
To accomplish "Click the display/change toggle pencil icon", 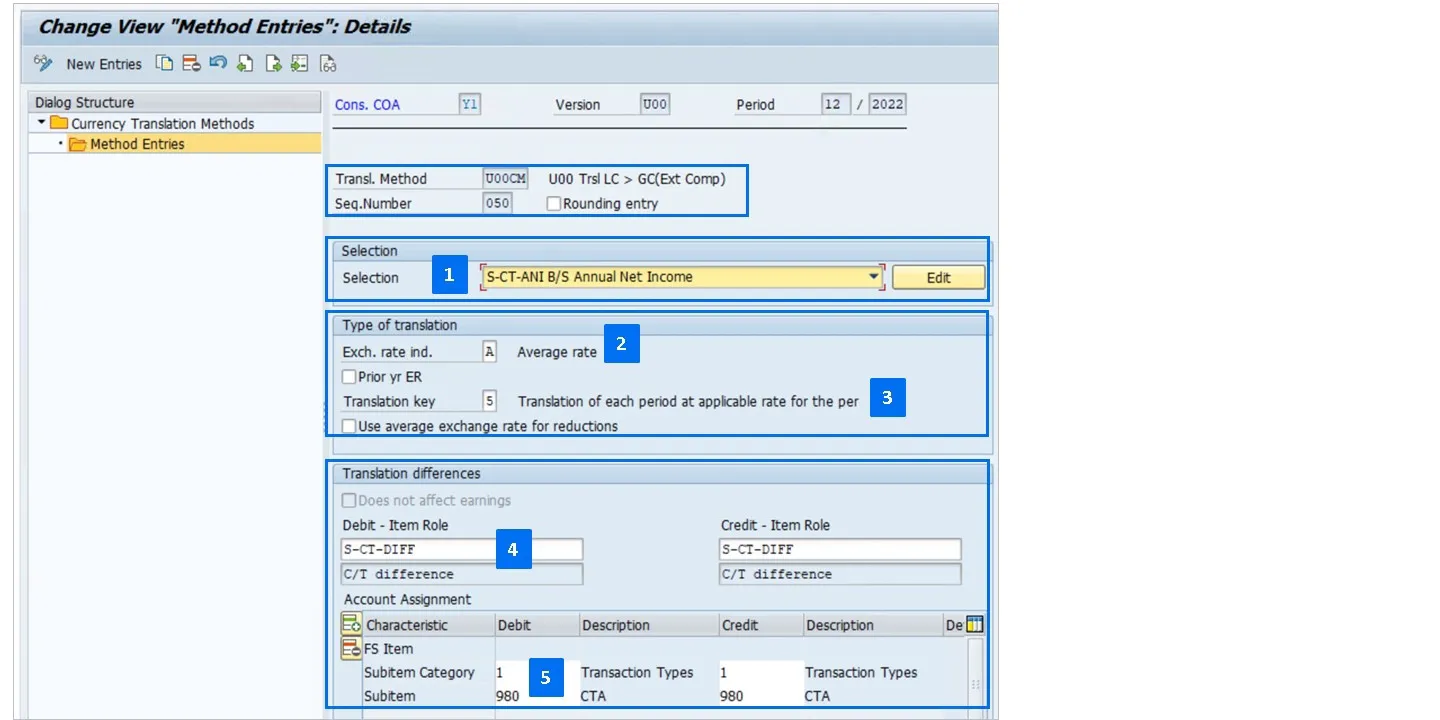I will click(x=43, y=63).
